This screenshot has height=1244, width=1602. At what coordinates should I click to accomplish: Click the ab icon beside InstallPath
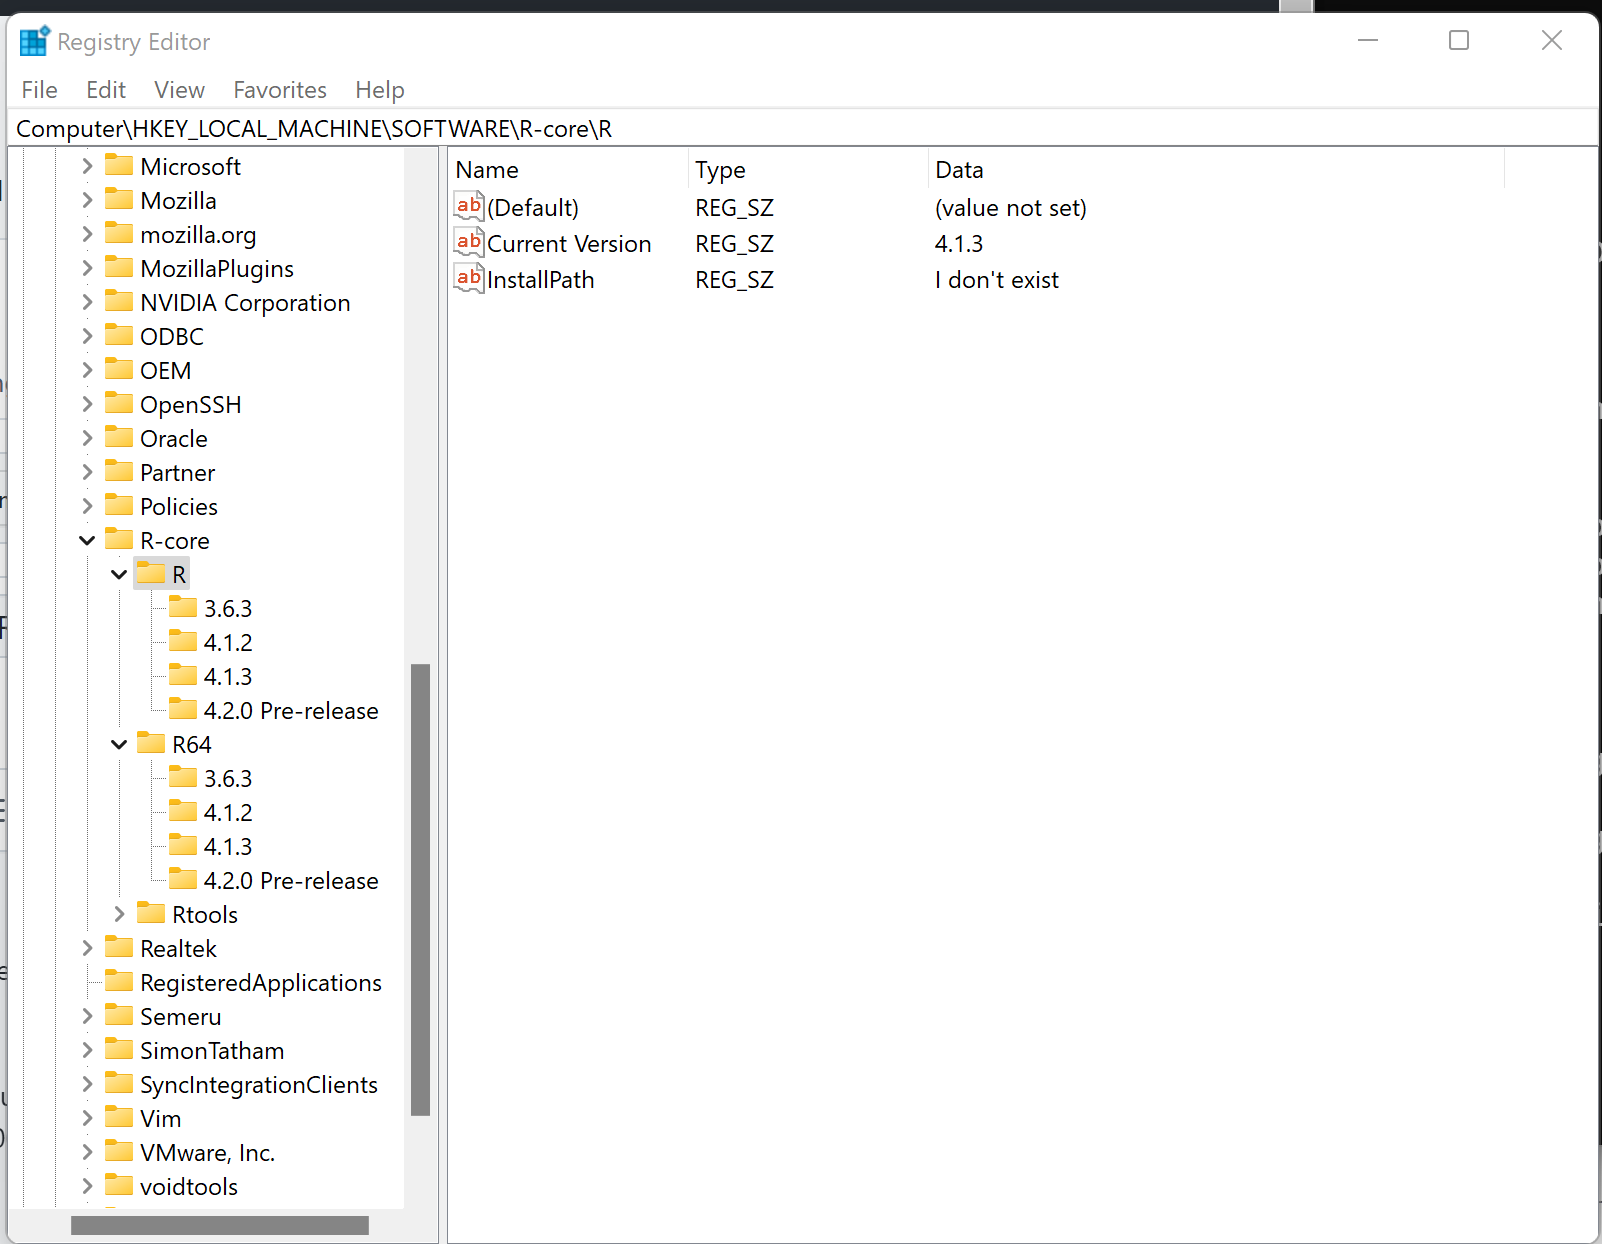(467, 279)
